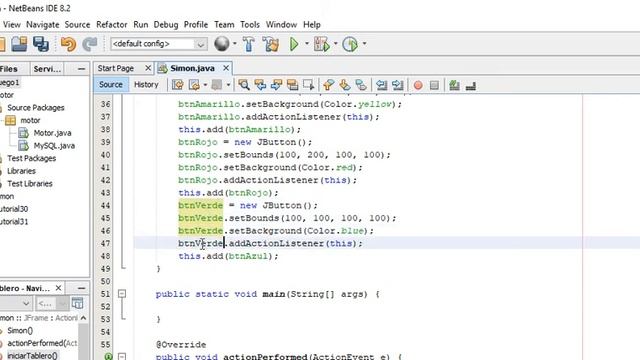This screenshot has width=640, height=360.
Task: Open the dropdown arrow beside Run Project
Action: pos(307,44)
